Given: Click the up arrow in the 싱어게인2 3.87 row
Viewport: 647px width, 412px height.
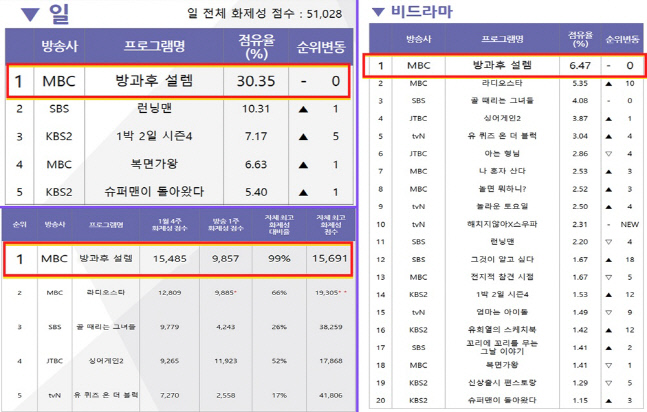Looking at the screenshot, I should [609, 118].
